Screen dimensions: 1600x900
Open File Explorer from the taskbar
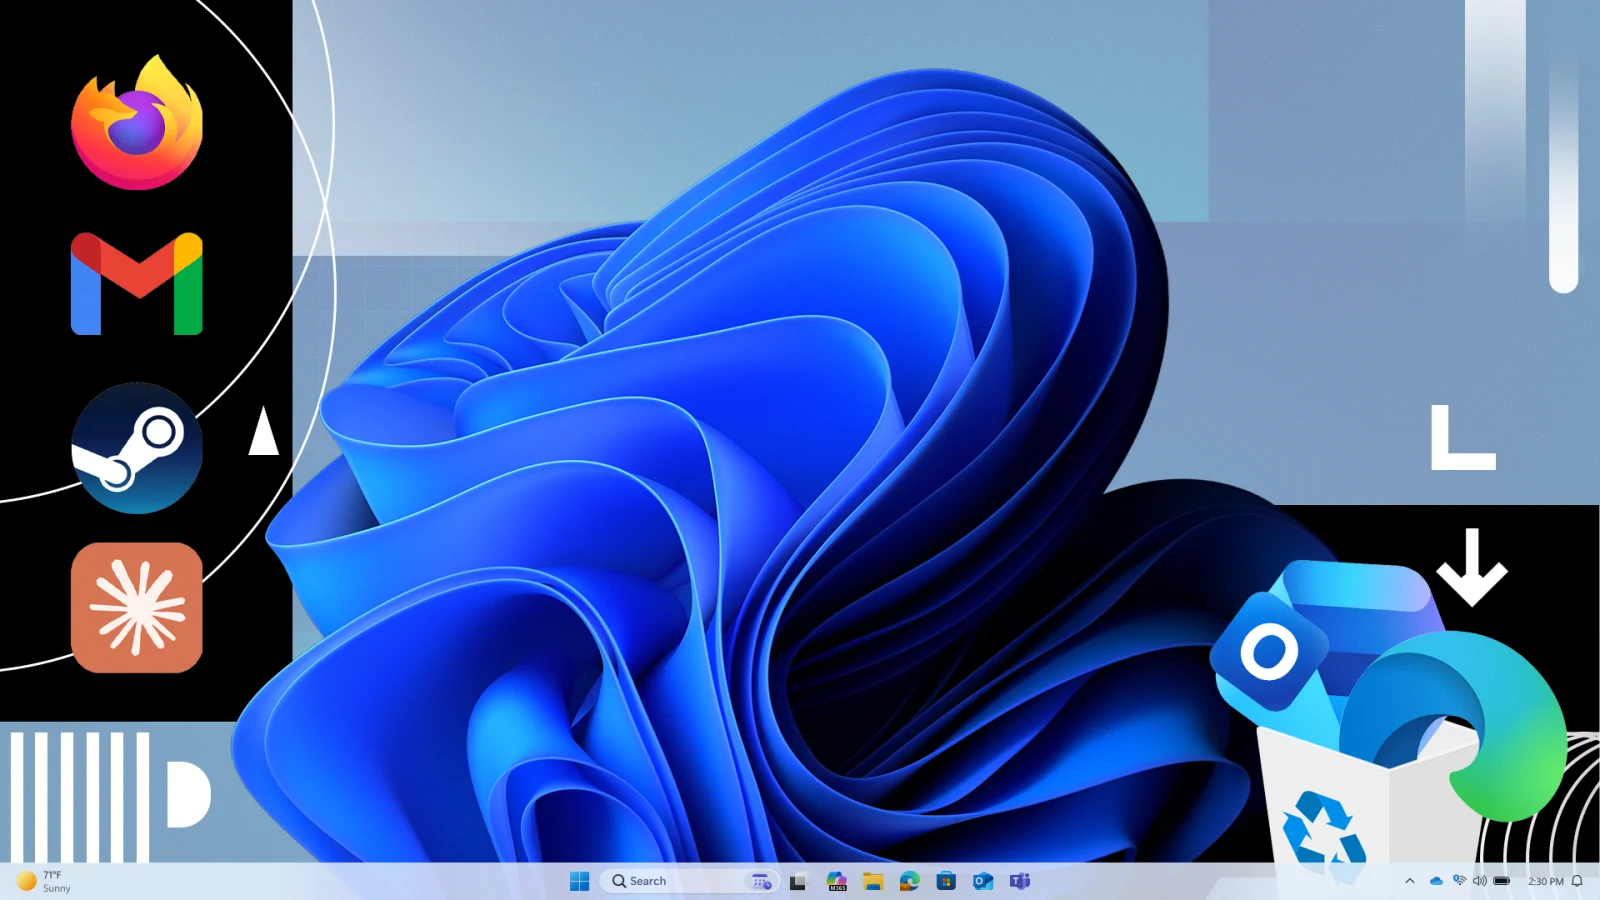click(x=873, y=881)
